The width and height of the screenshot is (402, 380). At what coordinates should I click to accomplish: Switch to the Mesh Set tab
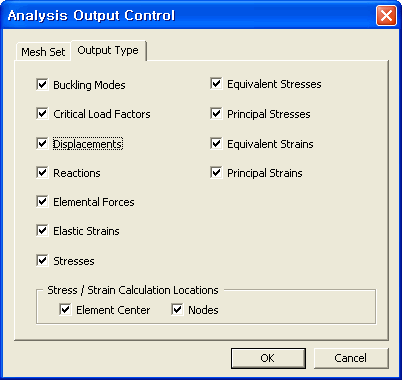[43, 52]
